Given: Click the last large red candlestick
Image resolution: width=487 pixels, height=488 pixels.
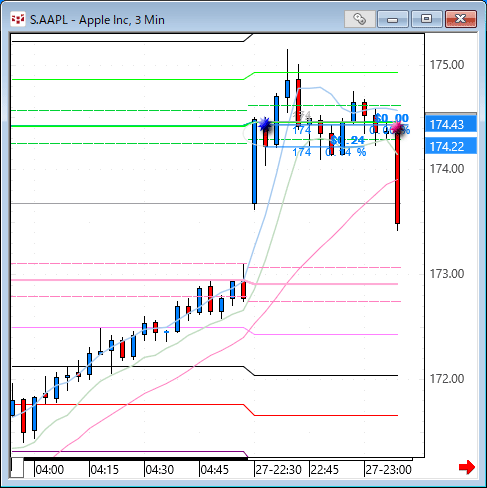Looking at the screenshot, I should click(x=397, y=177).
